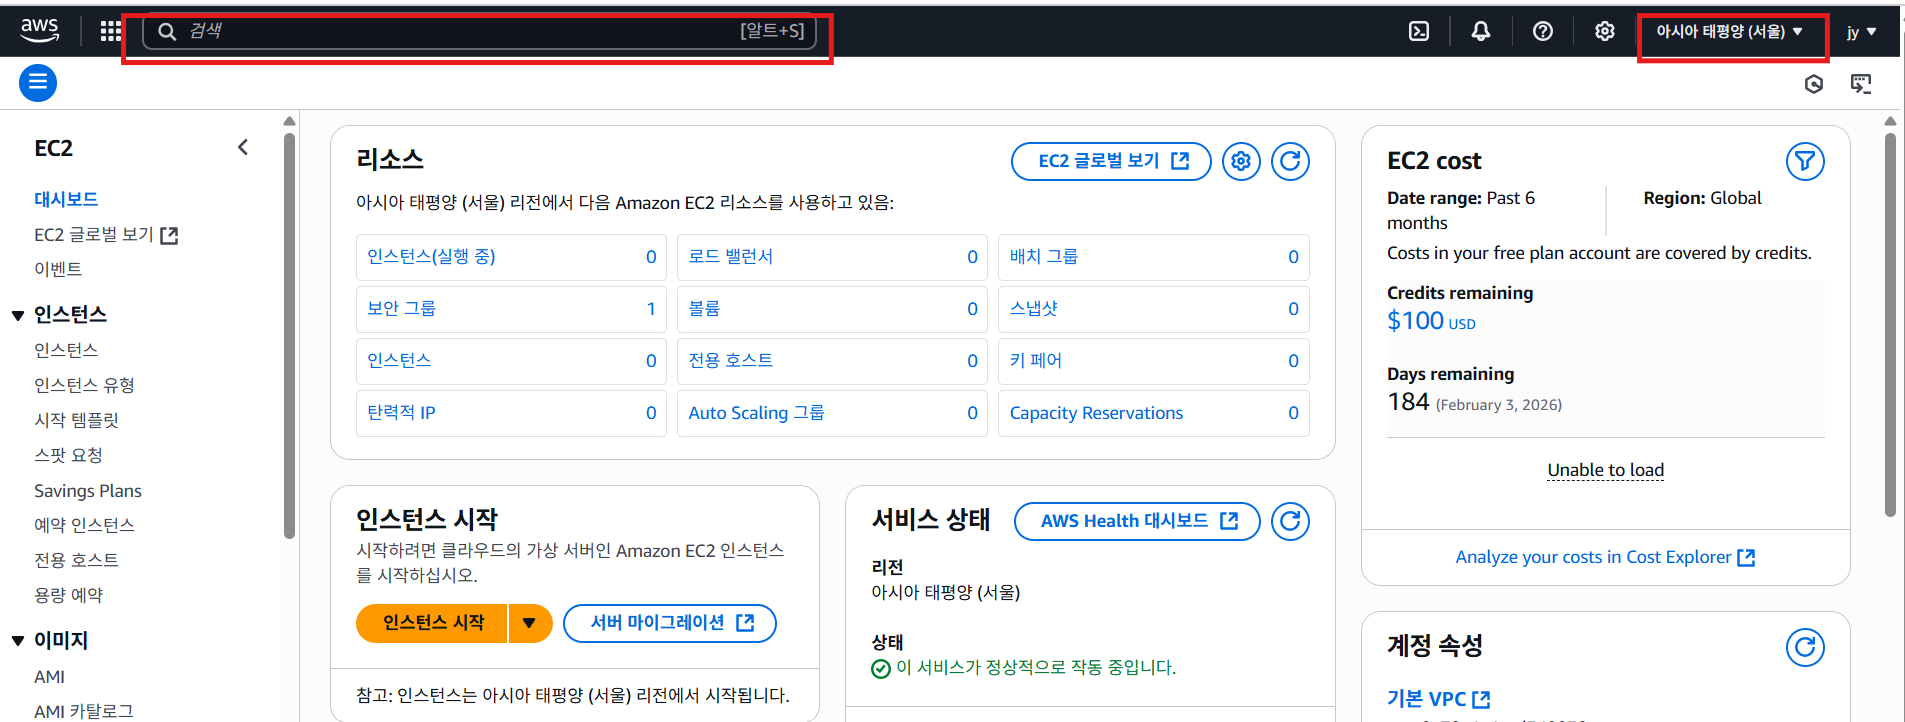Open 전용 호스트 in the sidebar
The image size is (1905, 722).
point(76,560)
